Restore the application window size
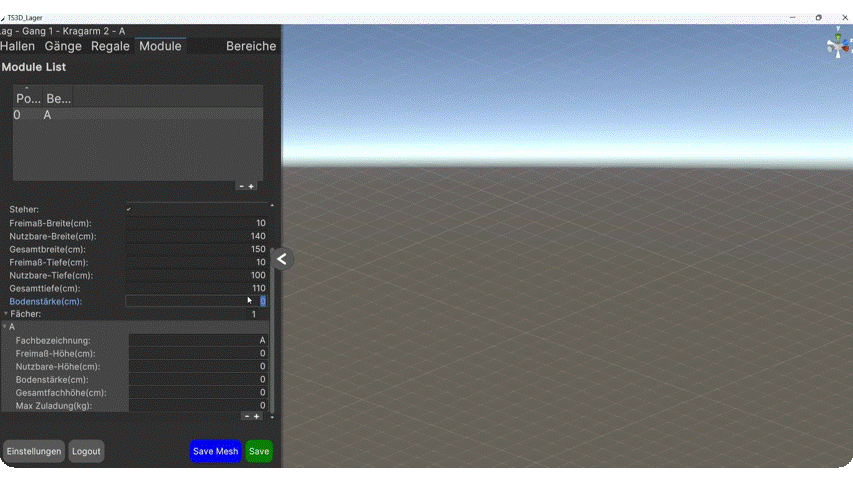Screen dimensions: 853x480 (818, 18)
